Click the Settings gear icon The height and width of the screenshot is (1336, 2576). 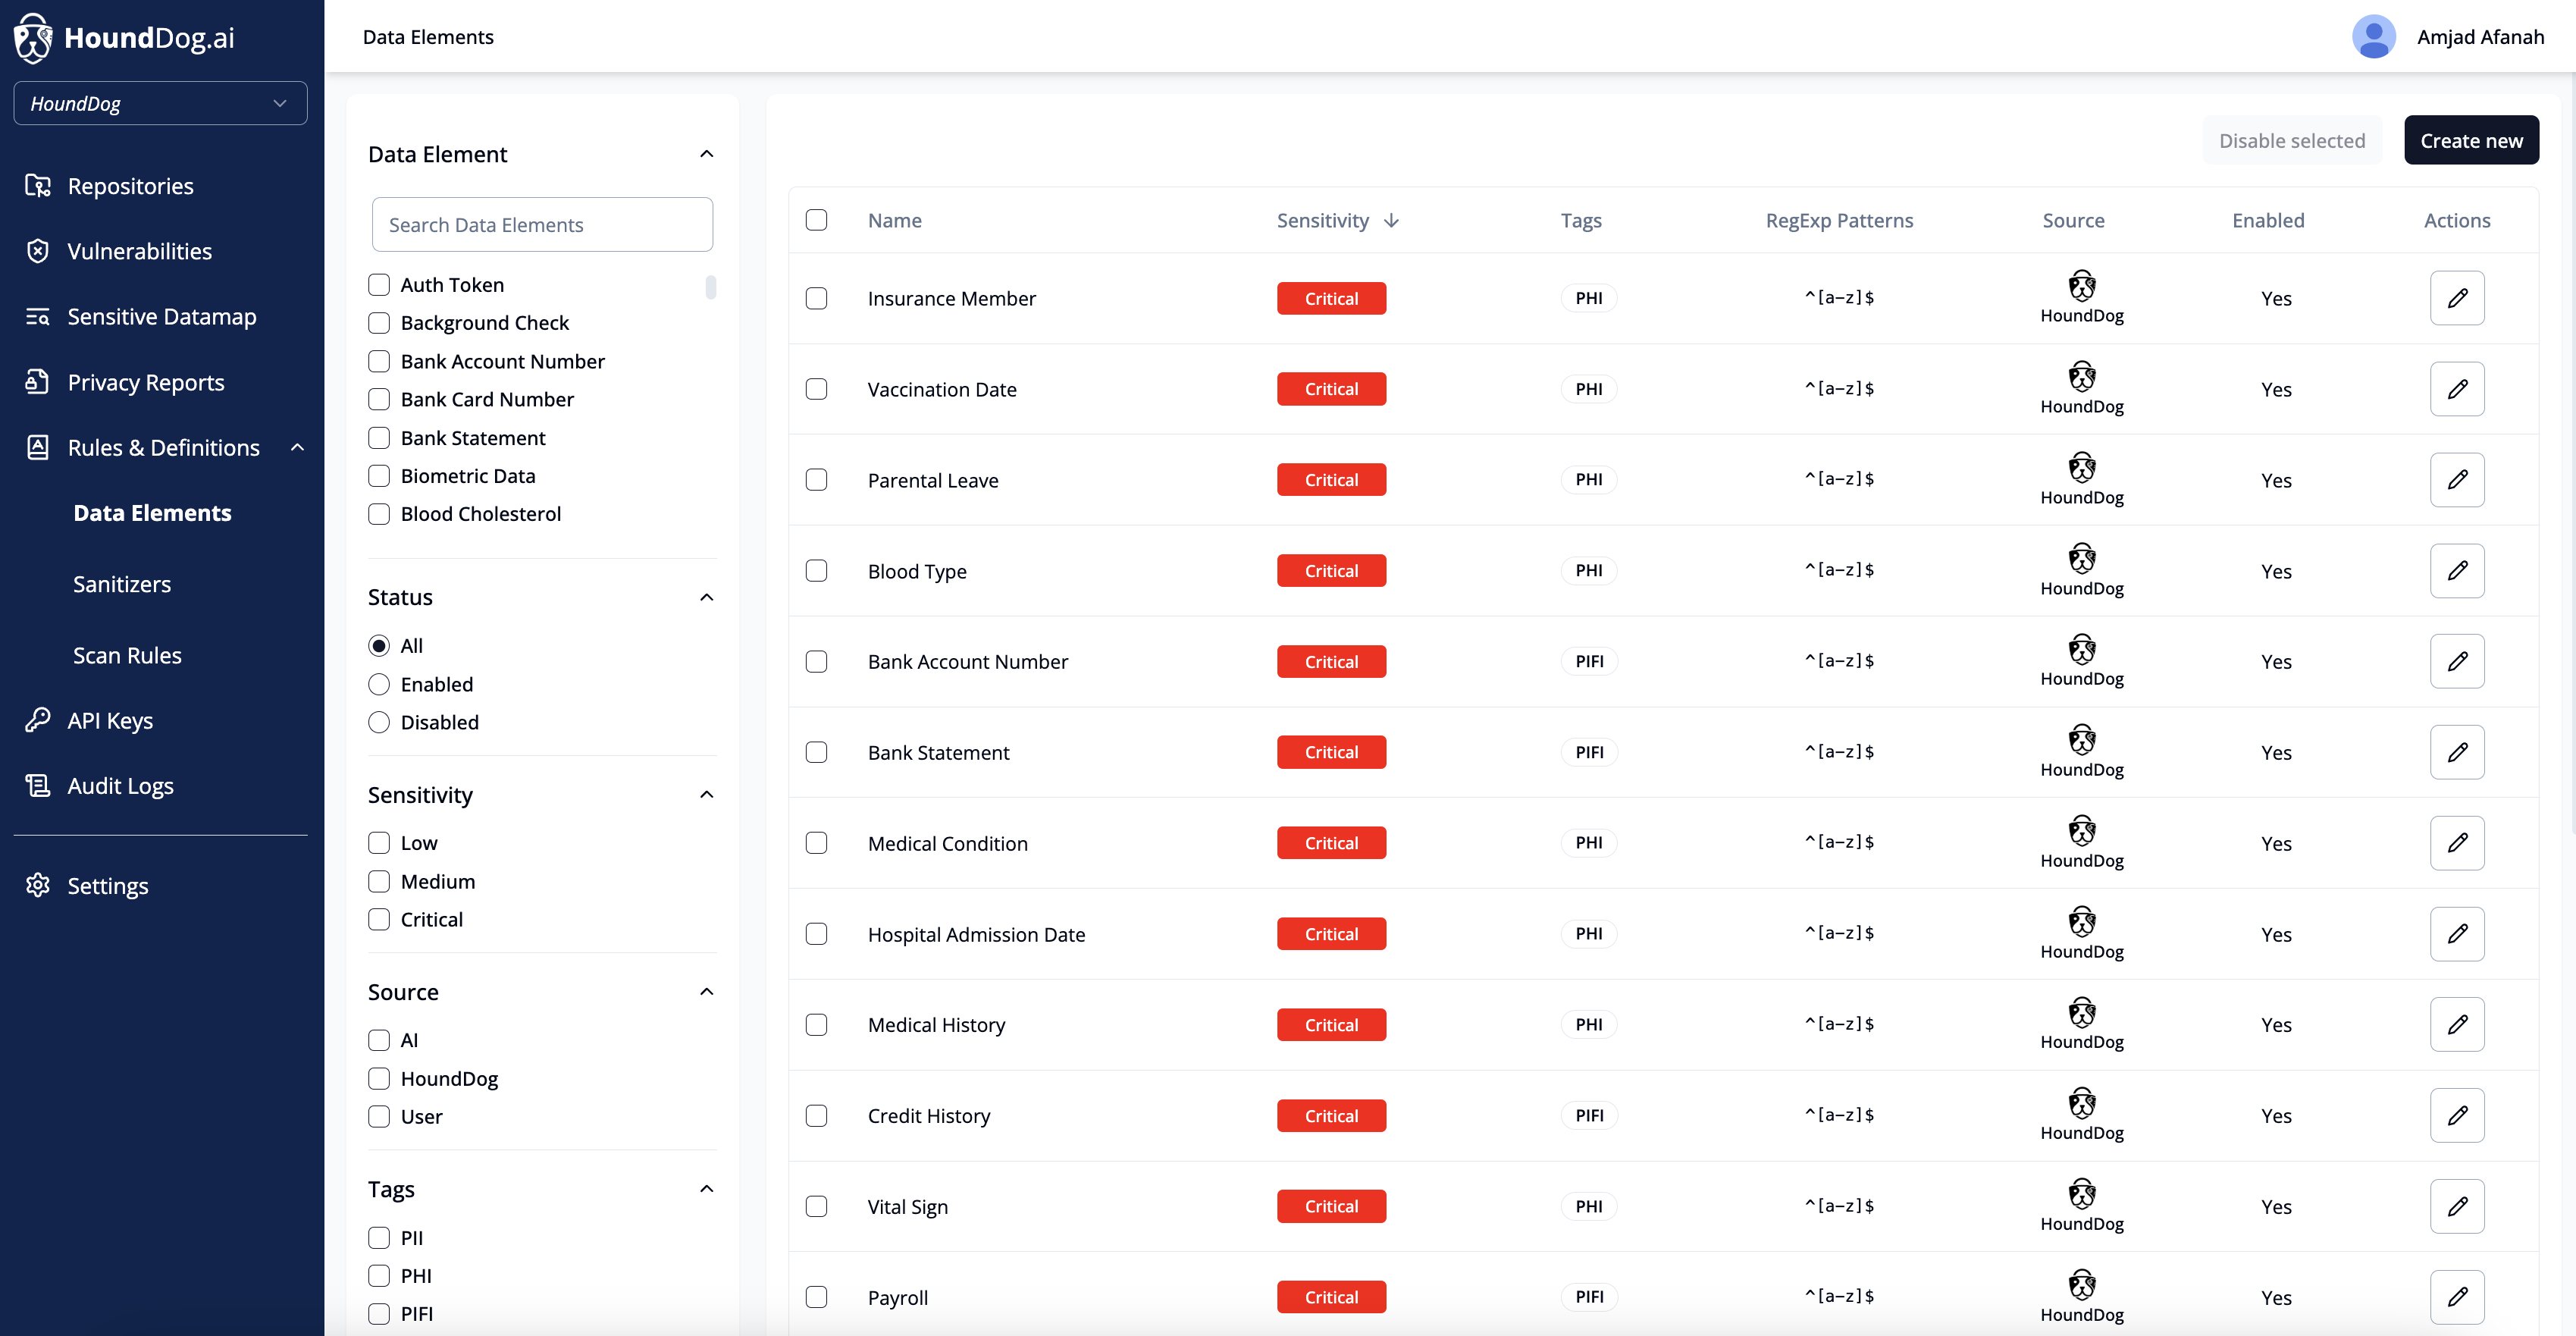point(38,886)
